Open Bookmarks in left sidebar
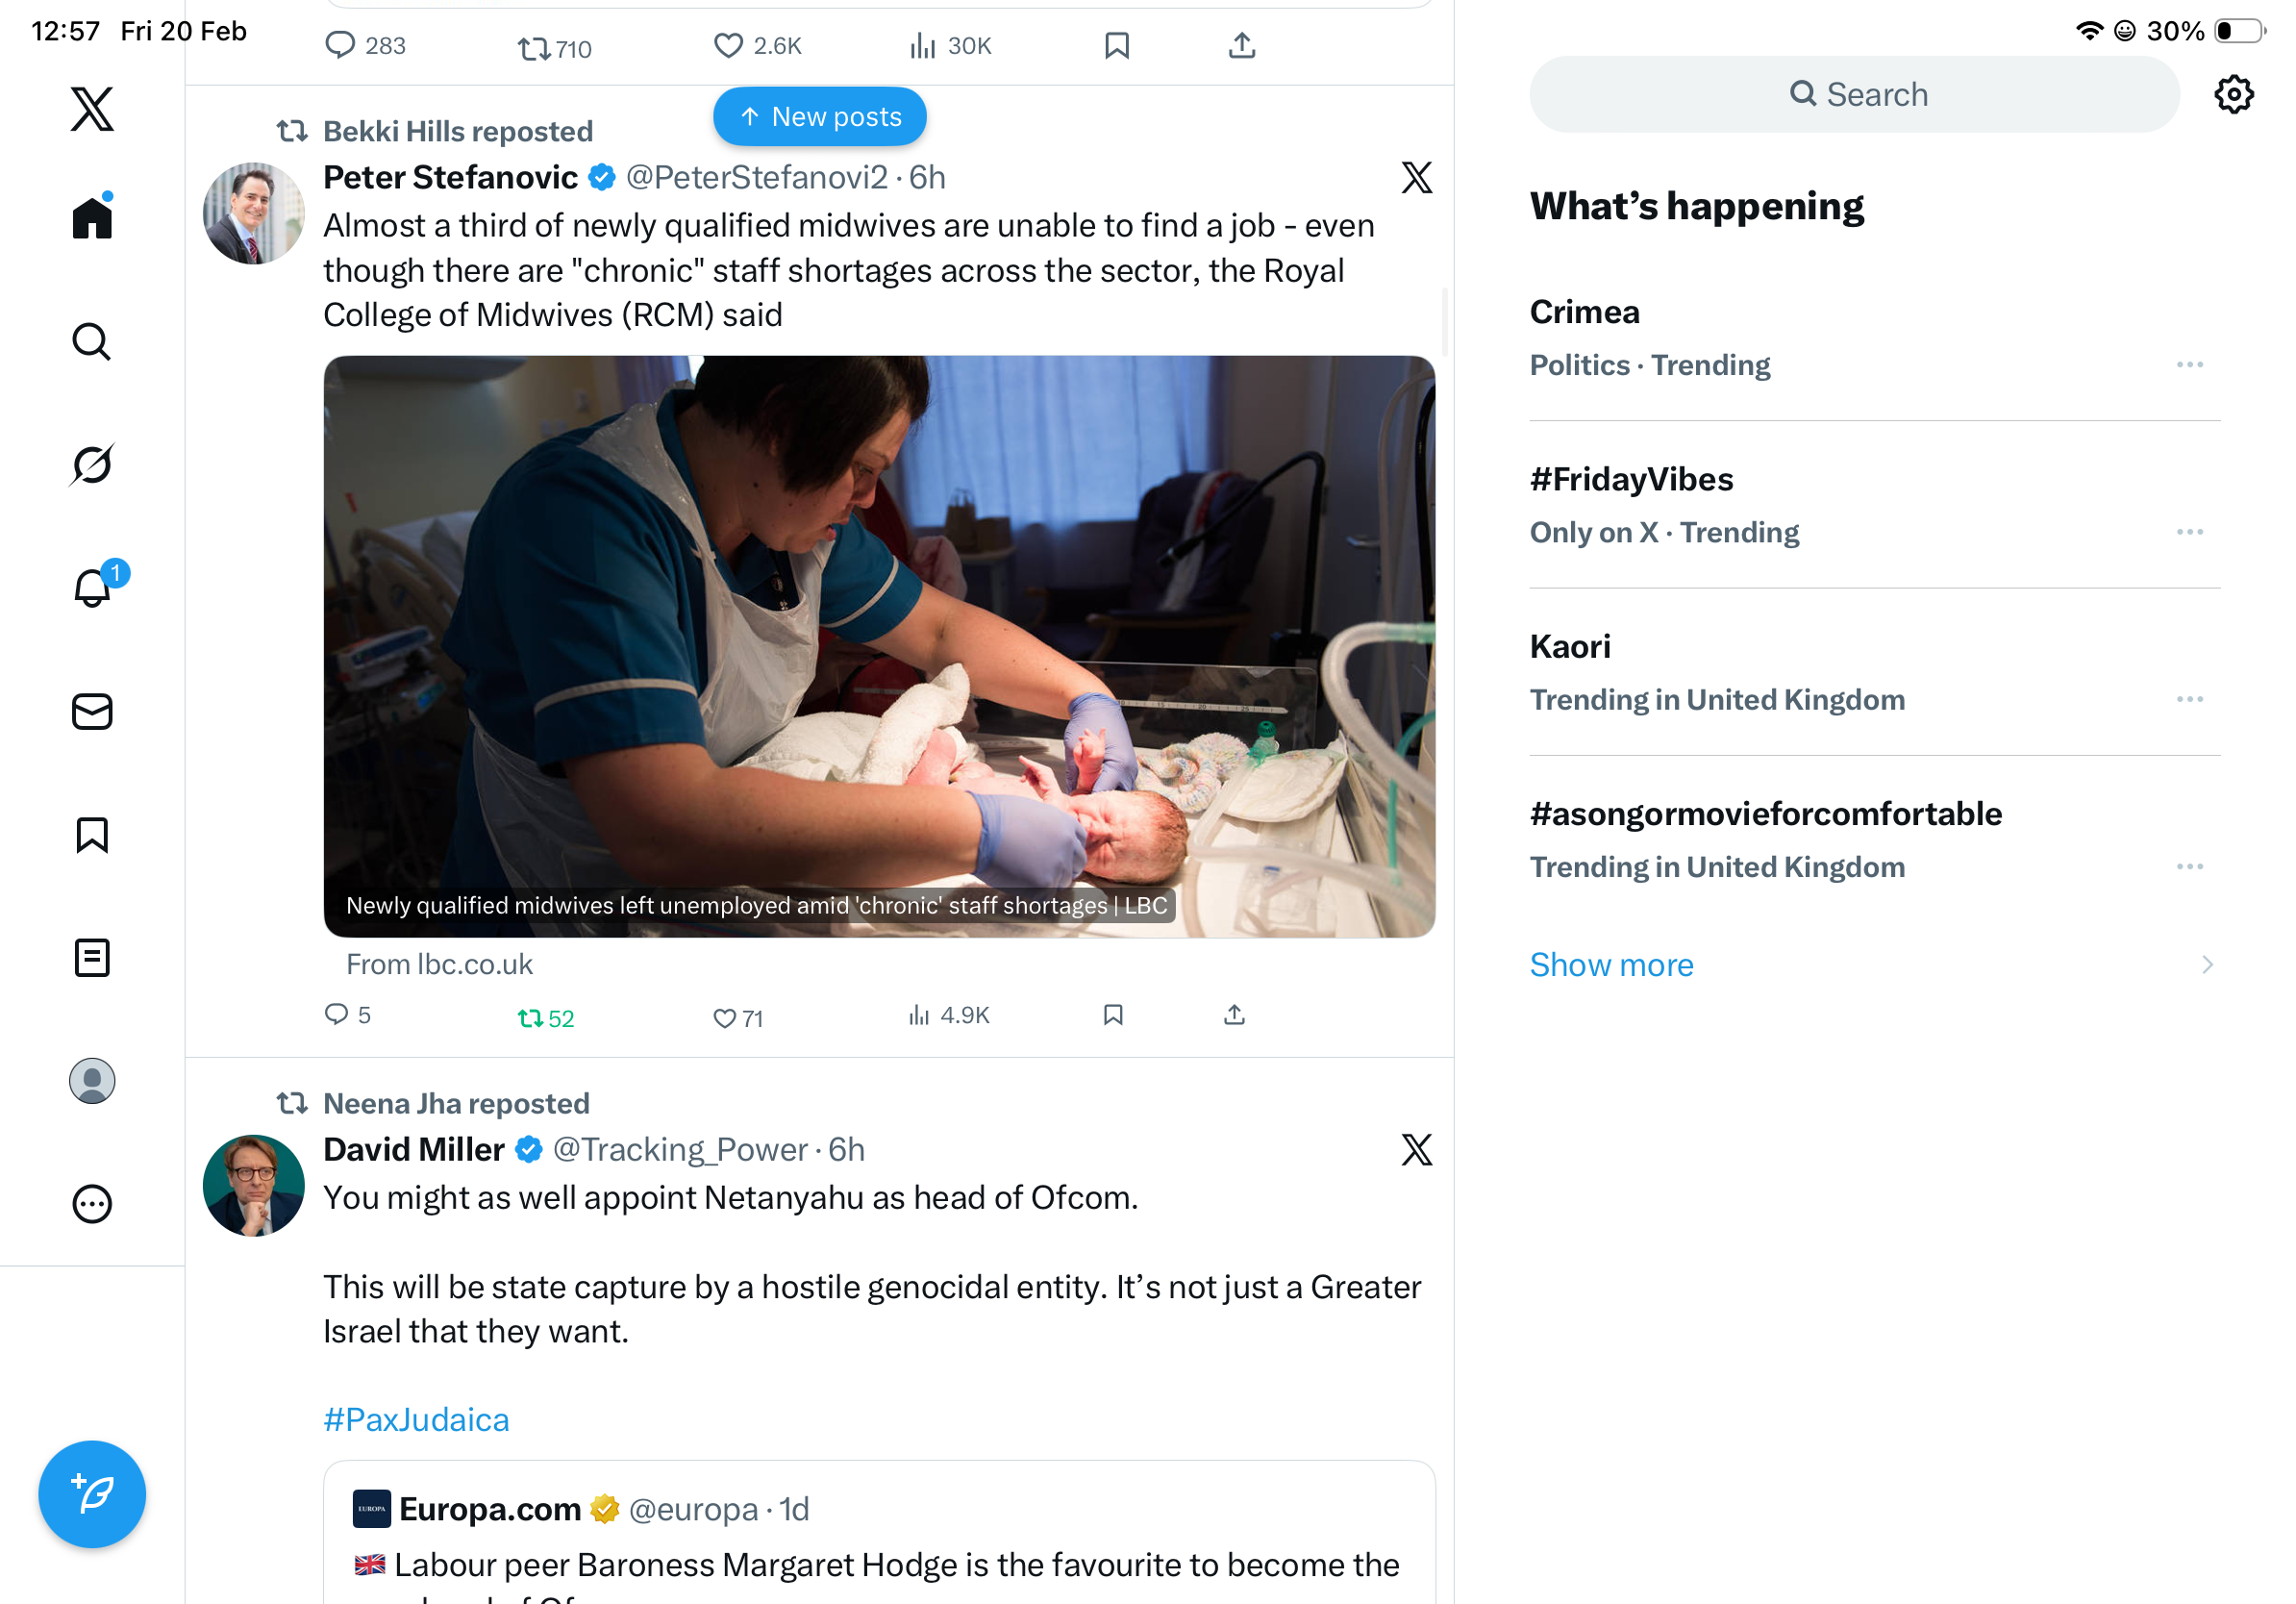The width and height of the screenshot is (2296, 1604). (92, 835)
